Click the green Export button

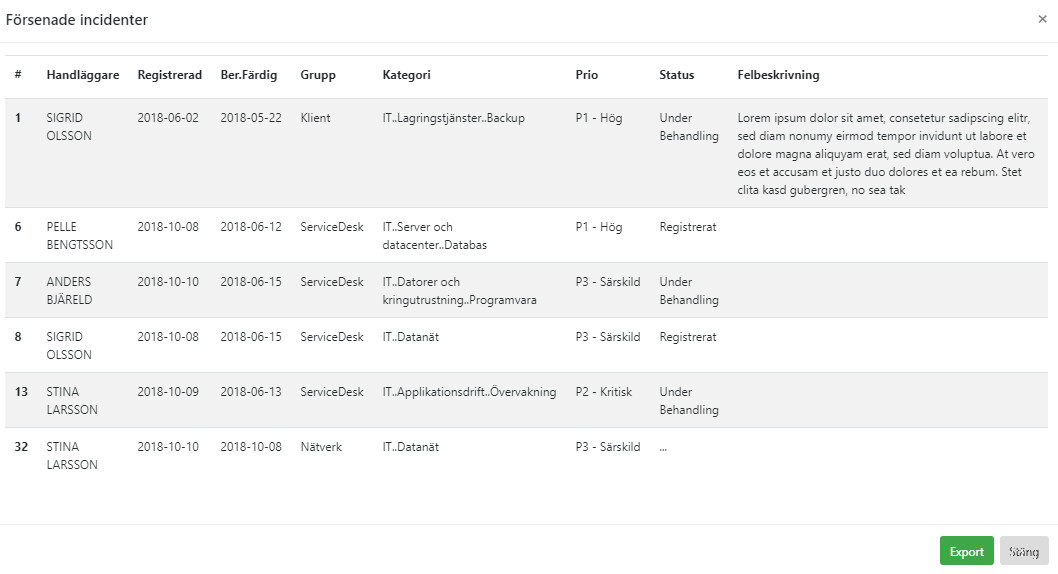pyautogui.click(x=966, y=551)
